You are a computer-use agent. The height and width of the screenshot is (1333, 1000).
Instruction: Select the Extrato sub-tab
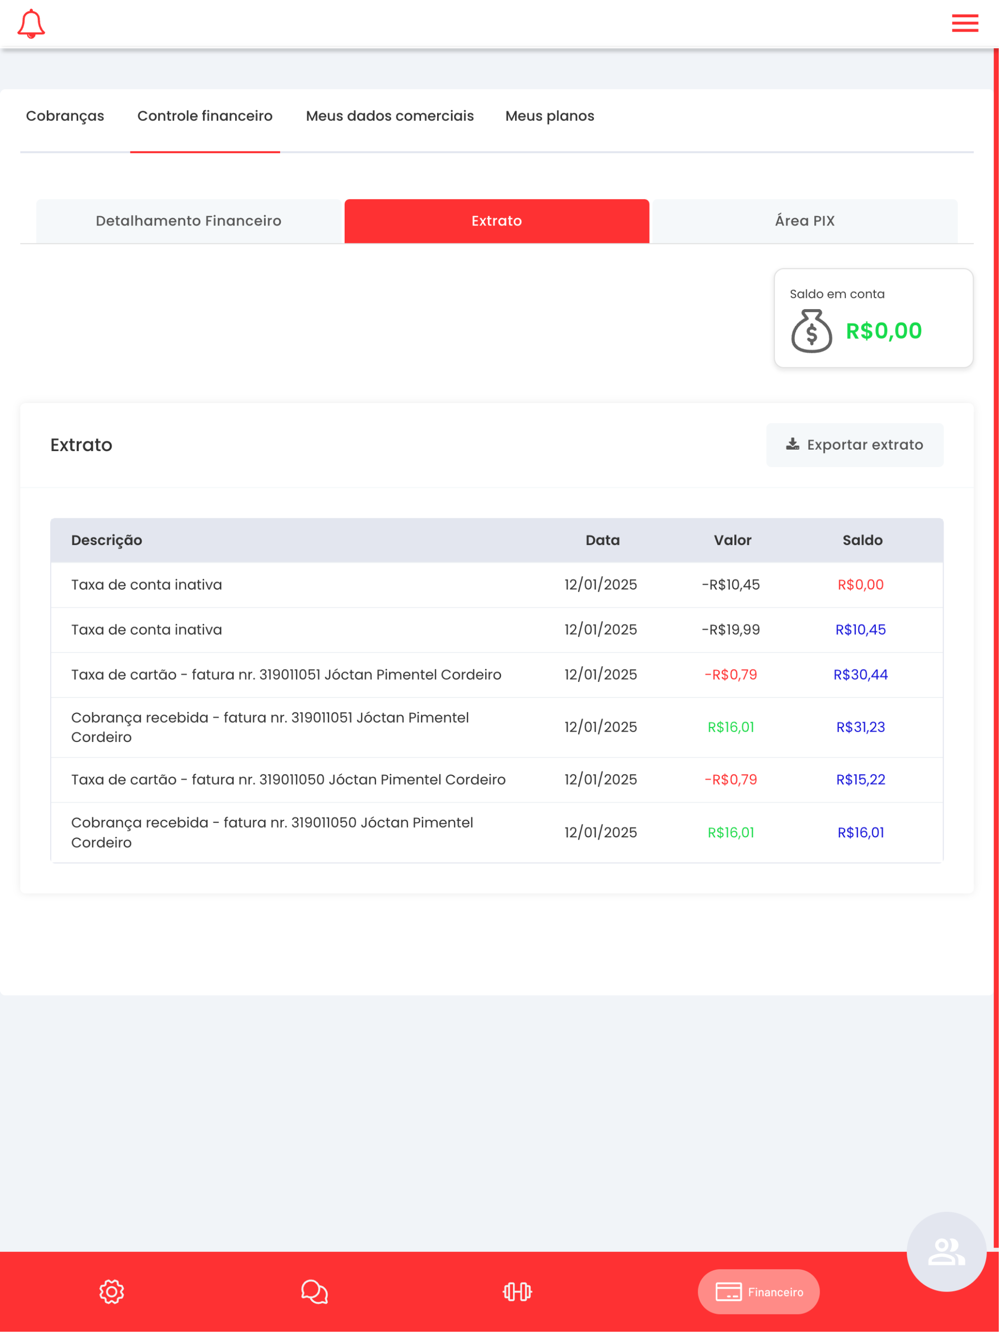coord(497,221)
